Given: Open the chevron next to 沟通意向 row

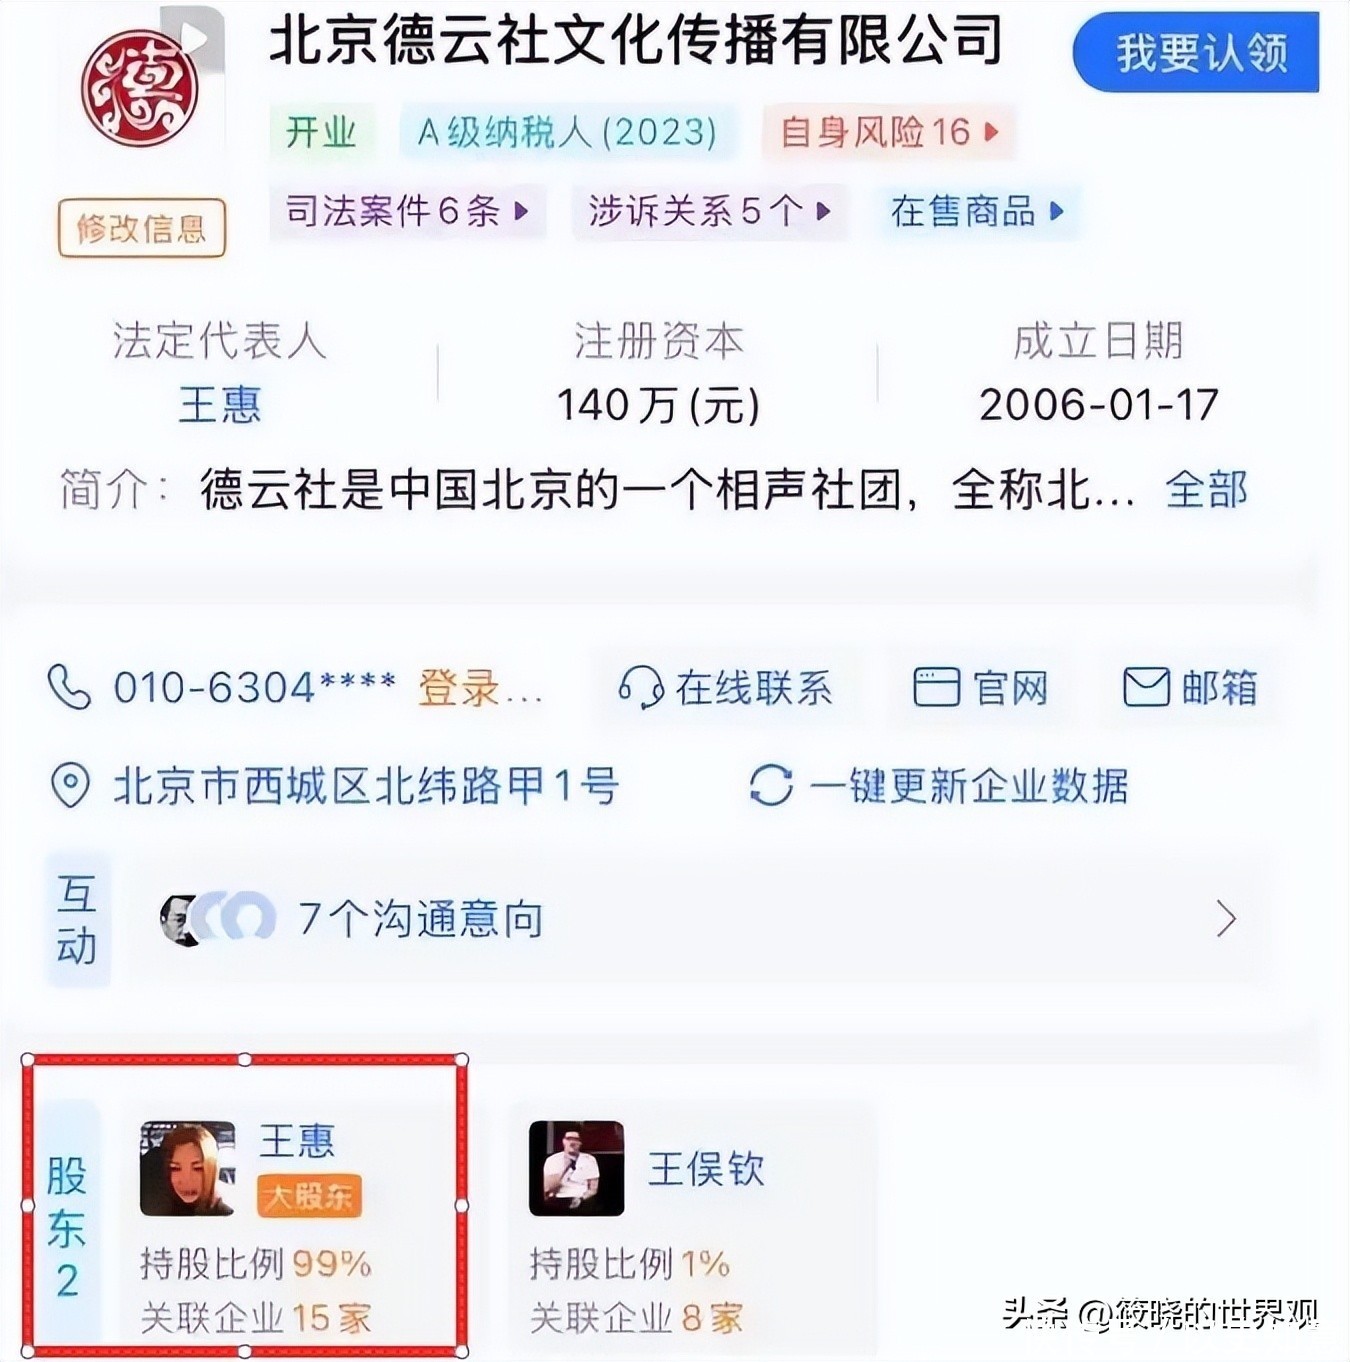Looking at the screenshot, I should point(1226,918).
